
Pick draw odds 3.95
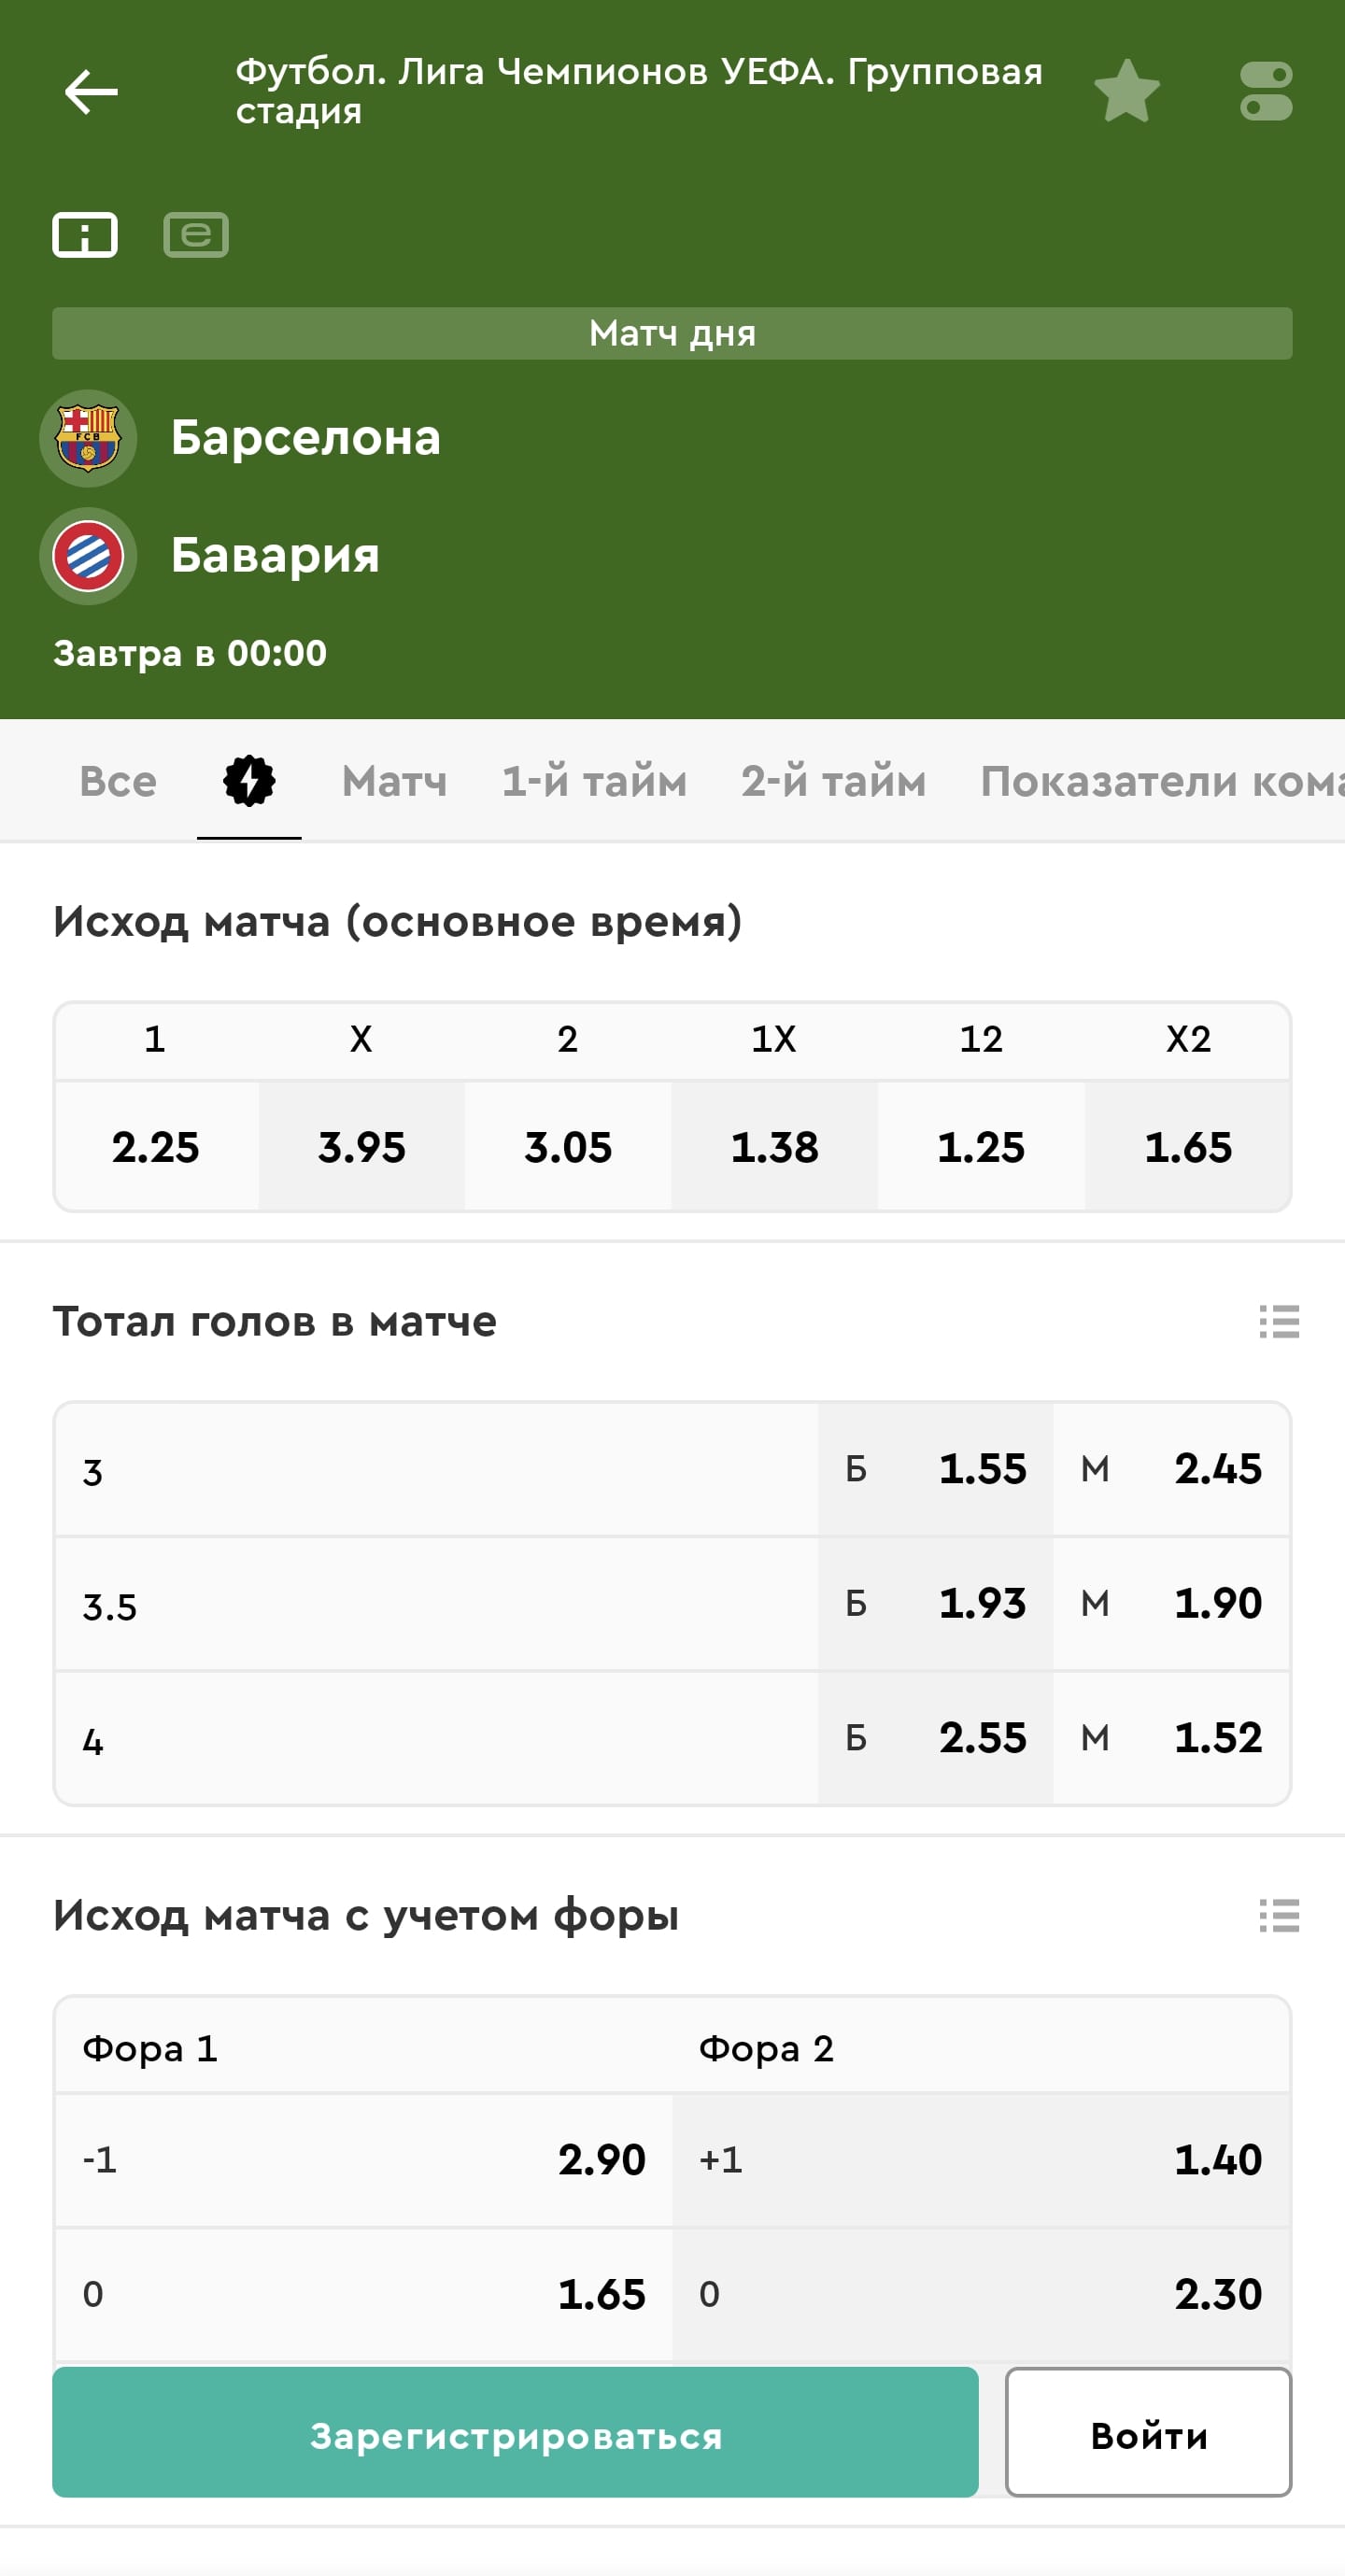pos(362,1146)
